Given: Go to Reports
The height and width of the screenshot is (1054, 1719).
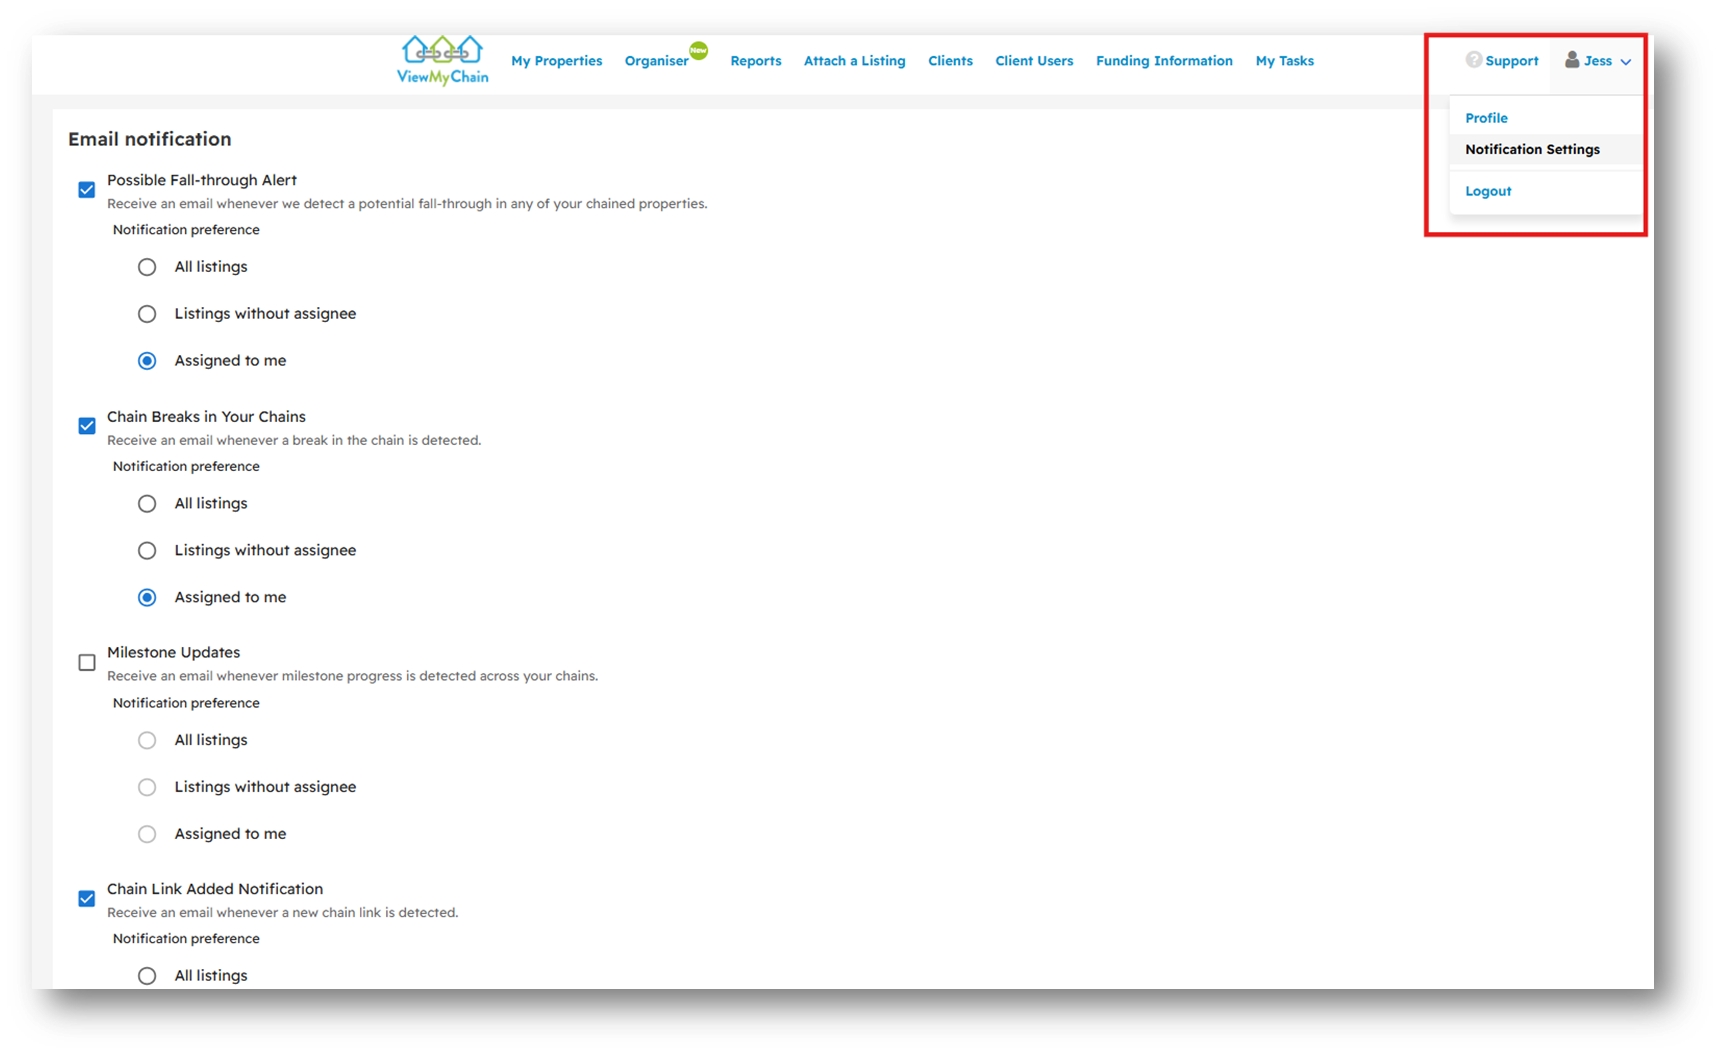Looking at the screenshot, I should pos(755,61).
